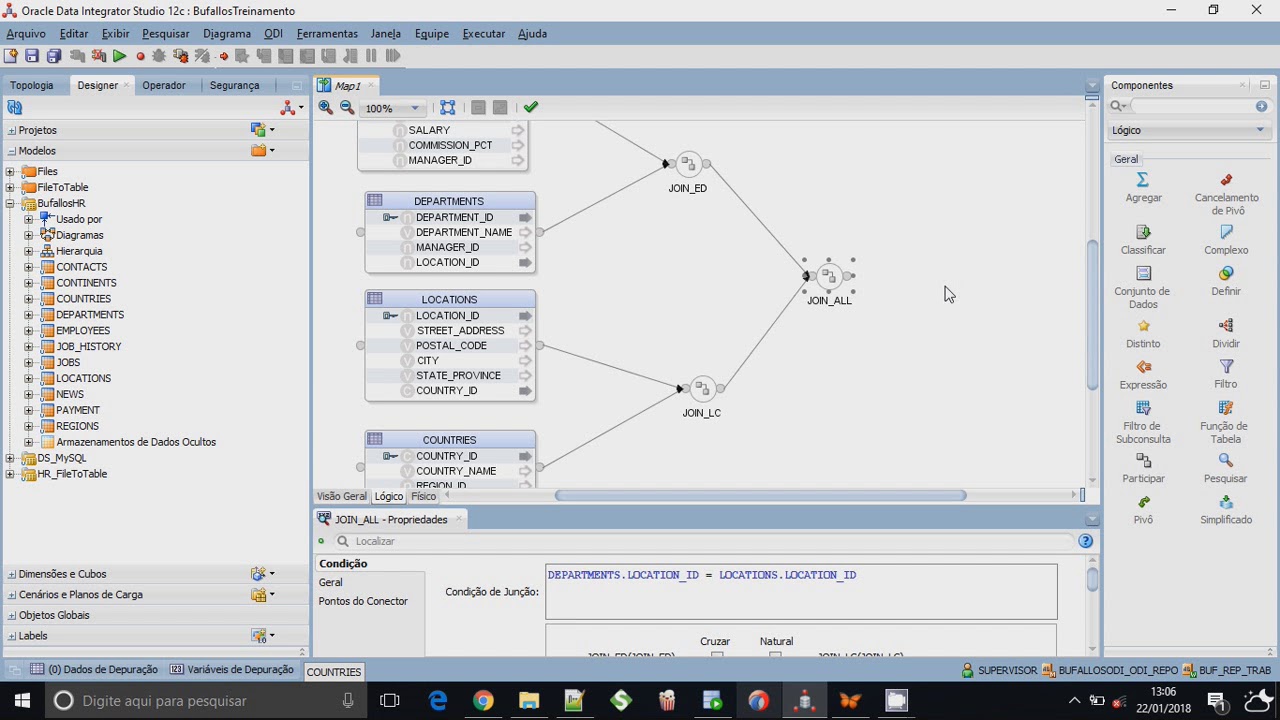Select the COUNTRIES datastore in the tree

[84, 299]
